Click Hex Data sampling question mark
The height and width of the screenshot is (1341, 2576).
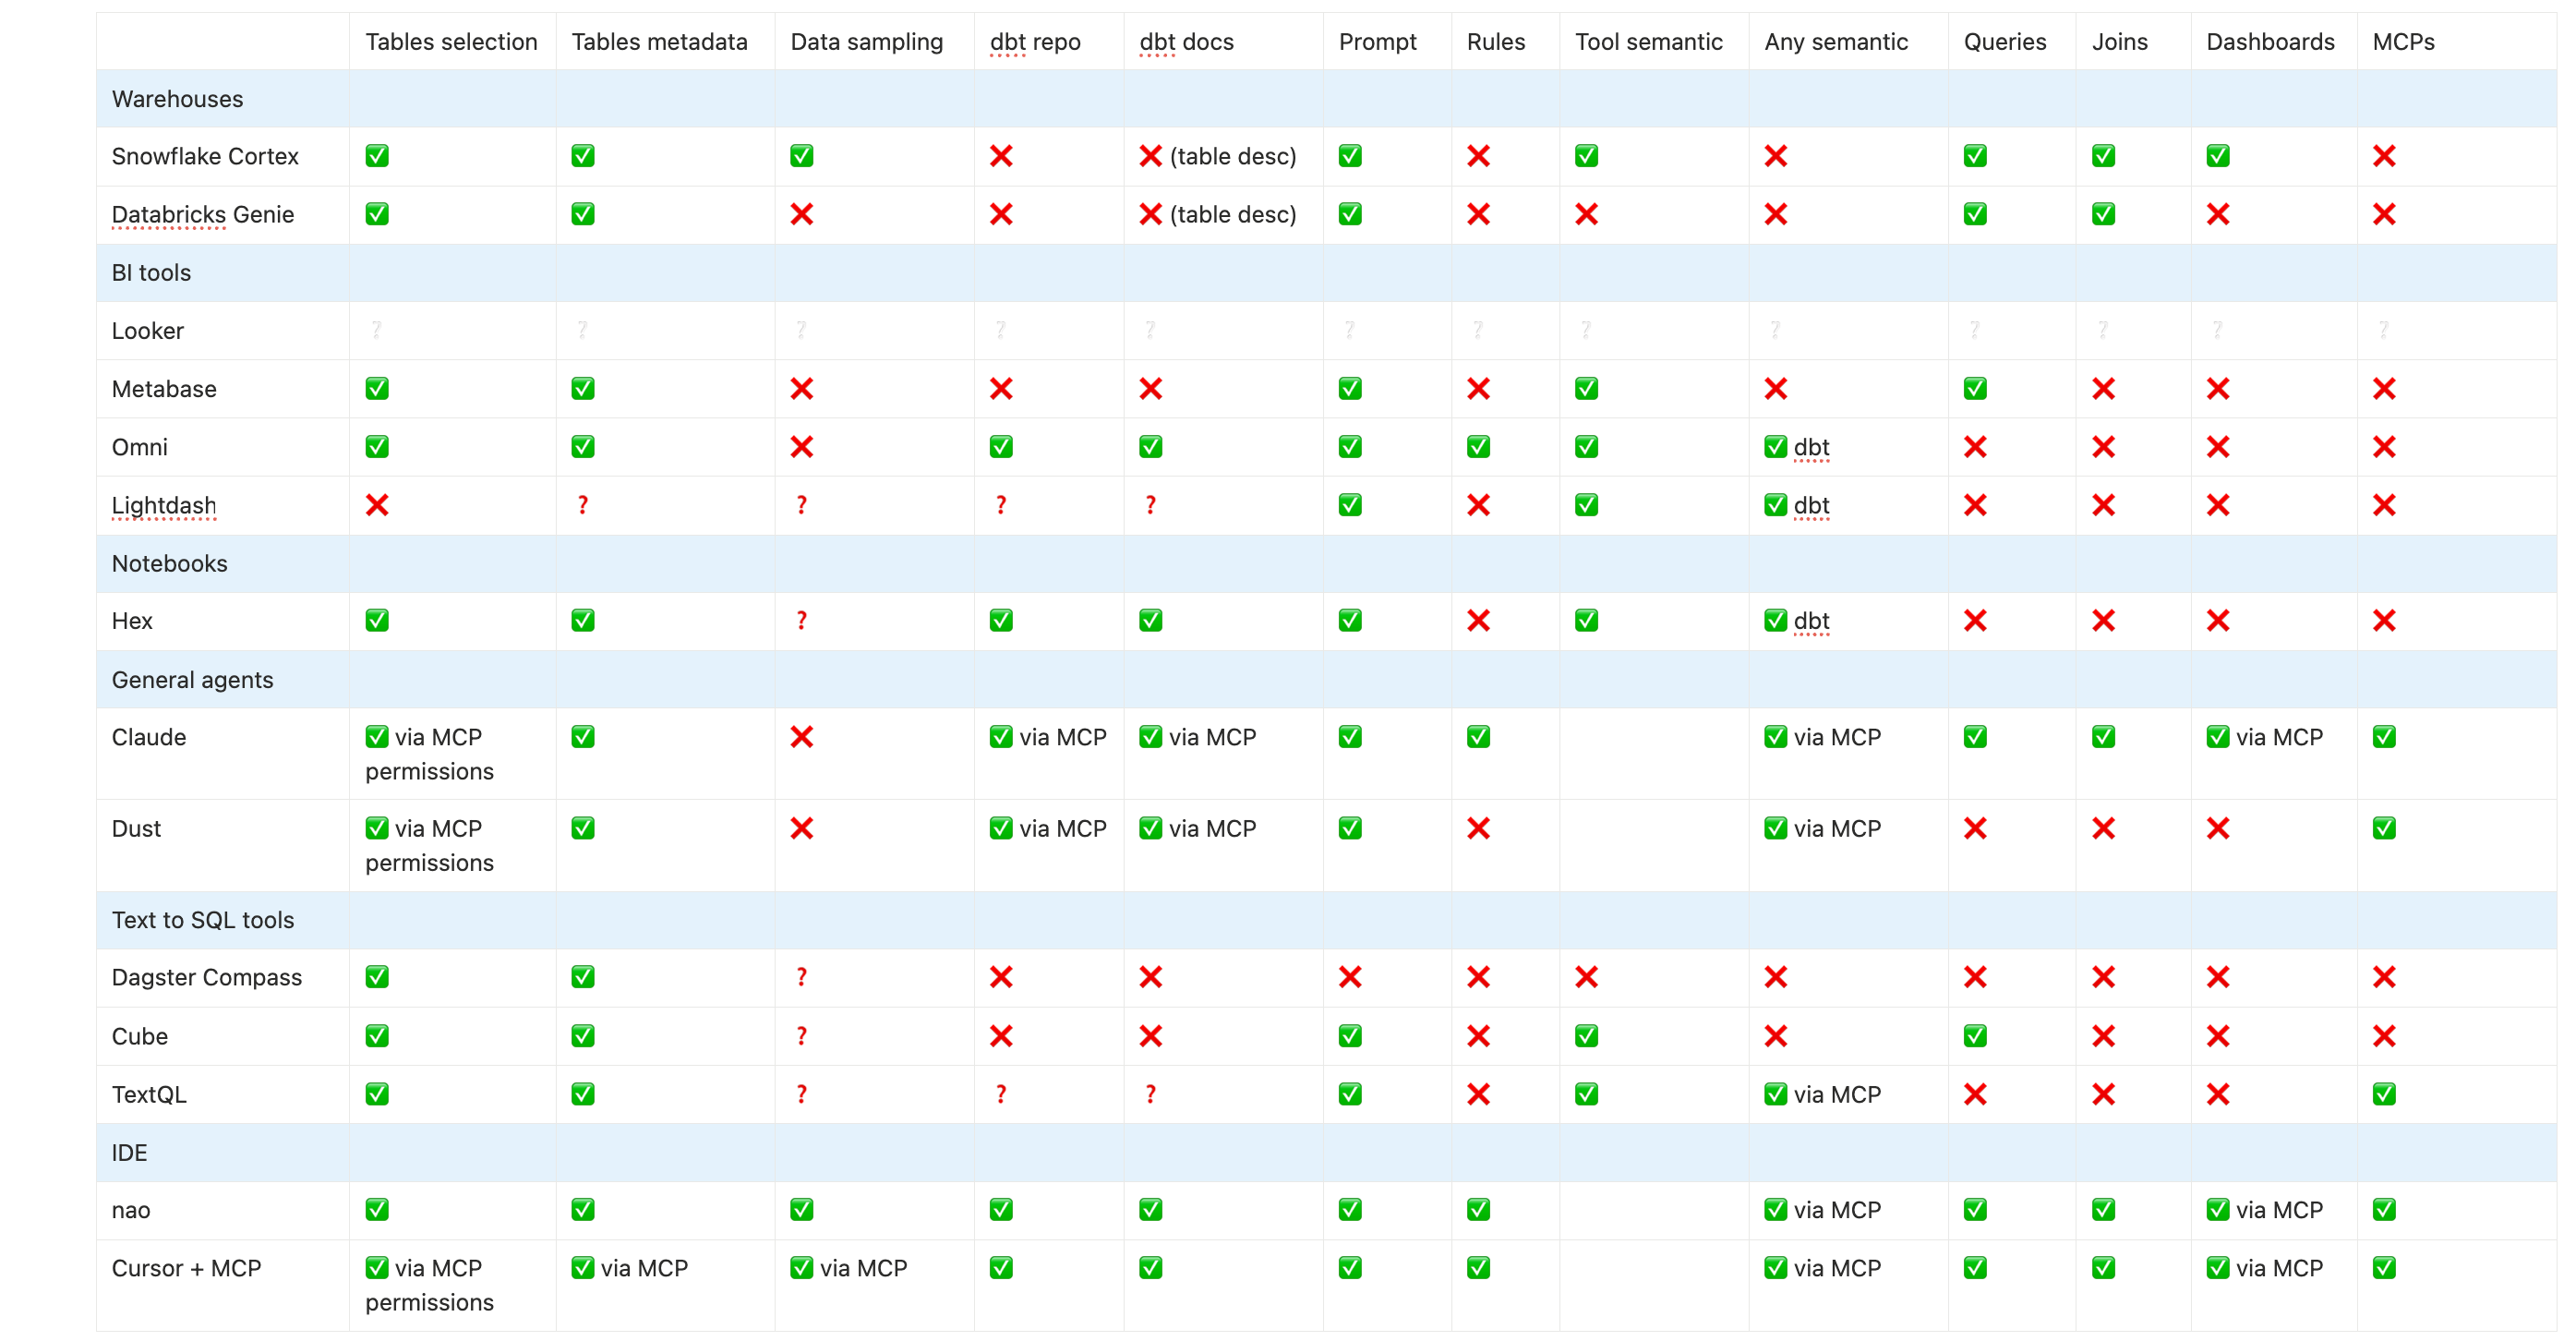click(x=801, y=621)
